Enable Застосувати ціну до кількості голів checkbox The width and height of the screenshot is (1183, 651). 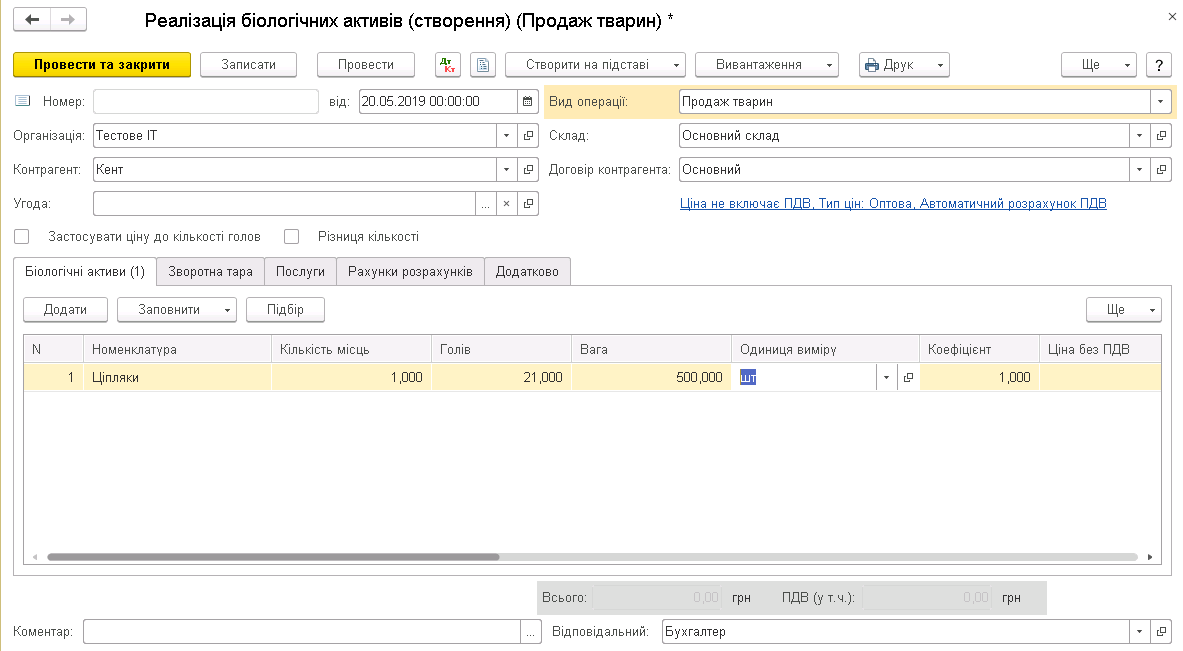coord(22,237)
